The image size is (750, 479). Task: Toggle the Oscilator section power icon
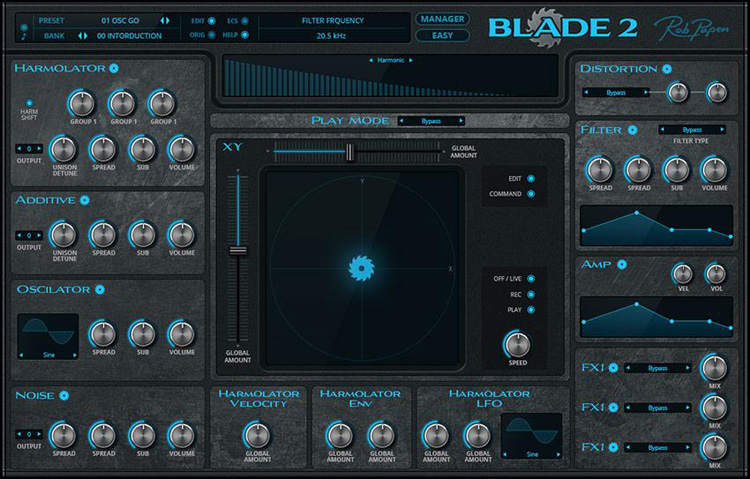tap(99, 290)
